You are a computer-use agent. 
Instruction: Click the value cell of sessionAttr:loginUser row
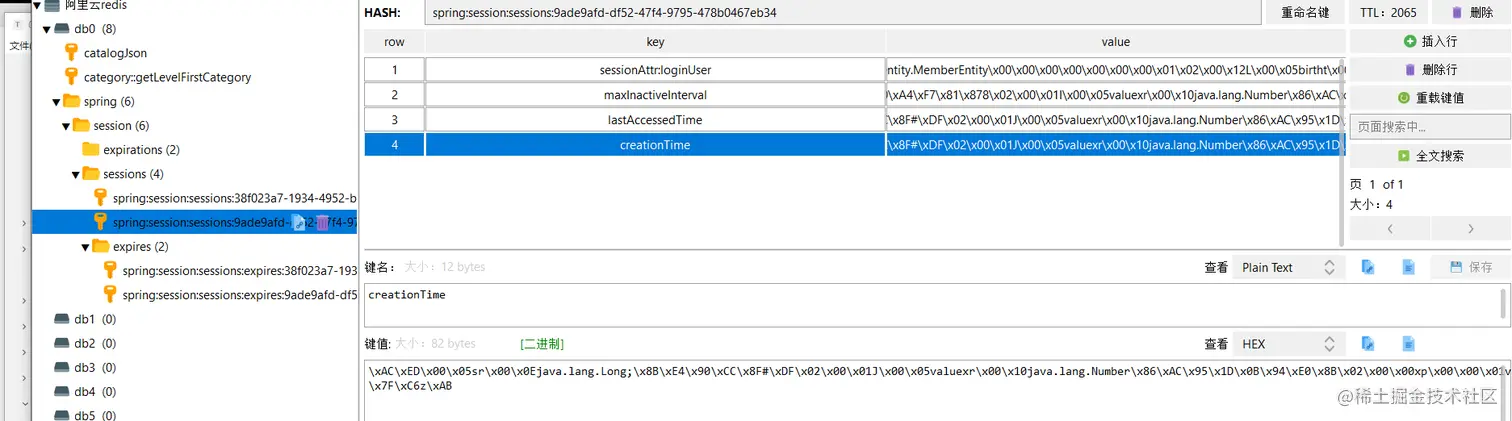click(1115, 70)
